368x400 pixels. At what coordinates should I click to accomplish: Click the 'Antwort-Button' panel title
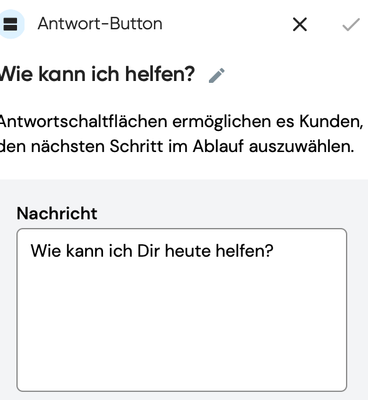tap(100, 24)
